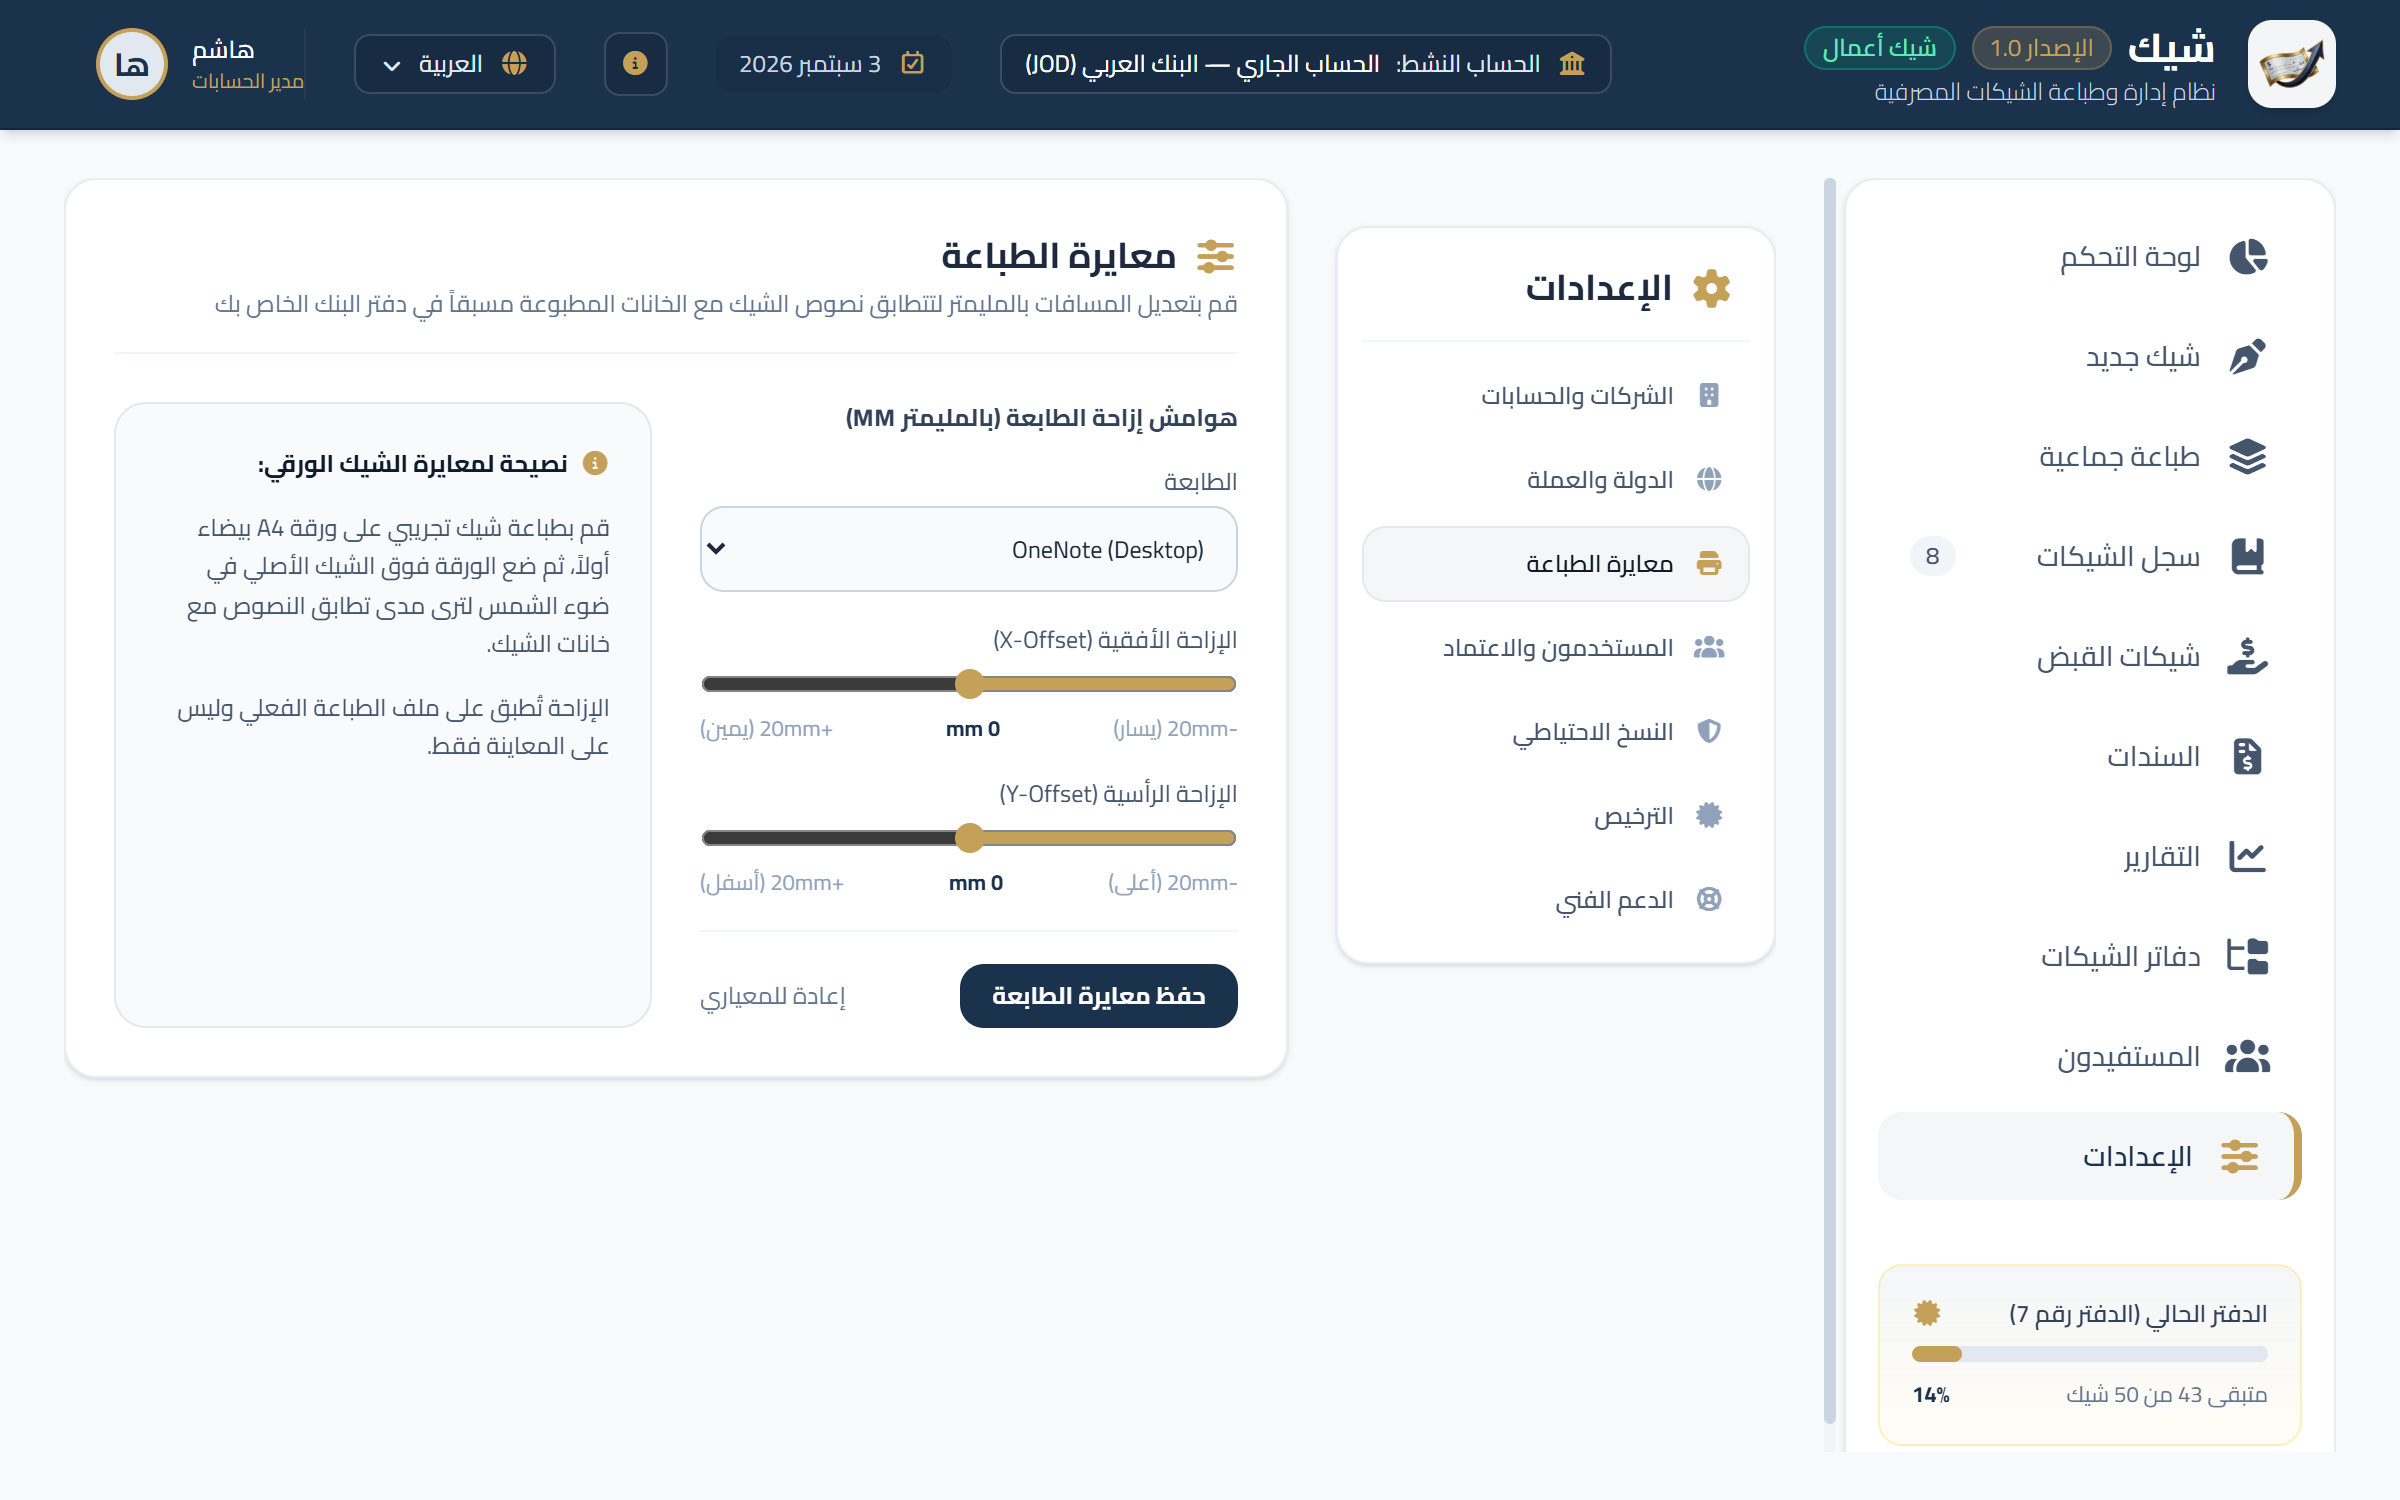Open التقارير chart icon in sidebar
The height and width of the screenshot is (1500, 2400).
(x=2247, y=856)
